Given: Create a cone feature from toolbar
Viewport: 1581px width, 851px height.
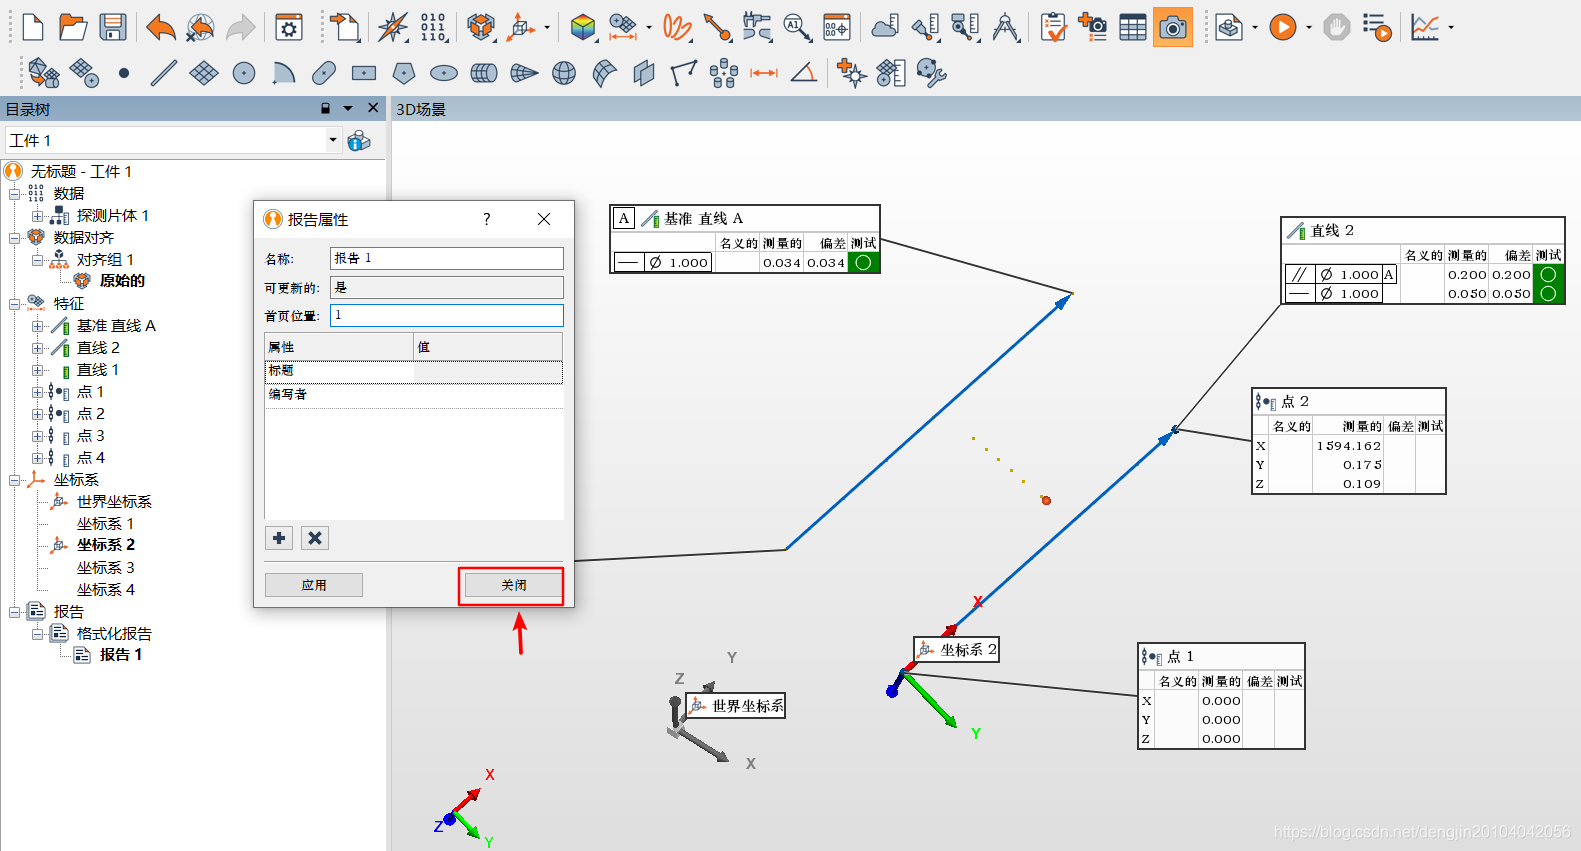Looking at the screenshot, I should (x=524, y=73).
